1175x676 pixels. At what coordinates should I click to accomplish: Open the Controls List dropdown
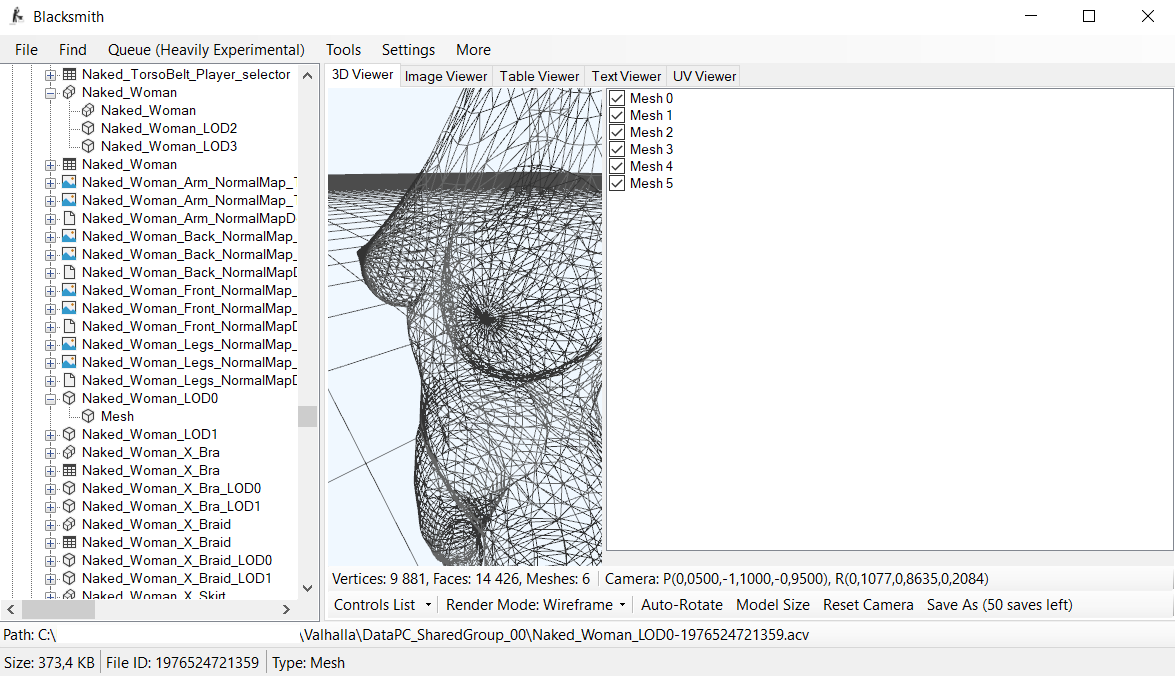tap(382, 605)
